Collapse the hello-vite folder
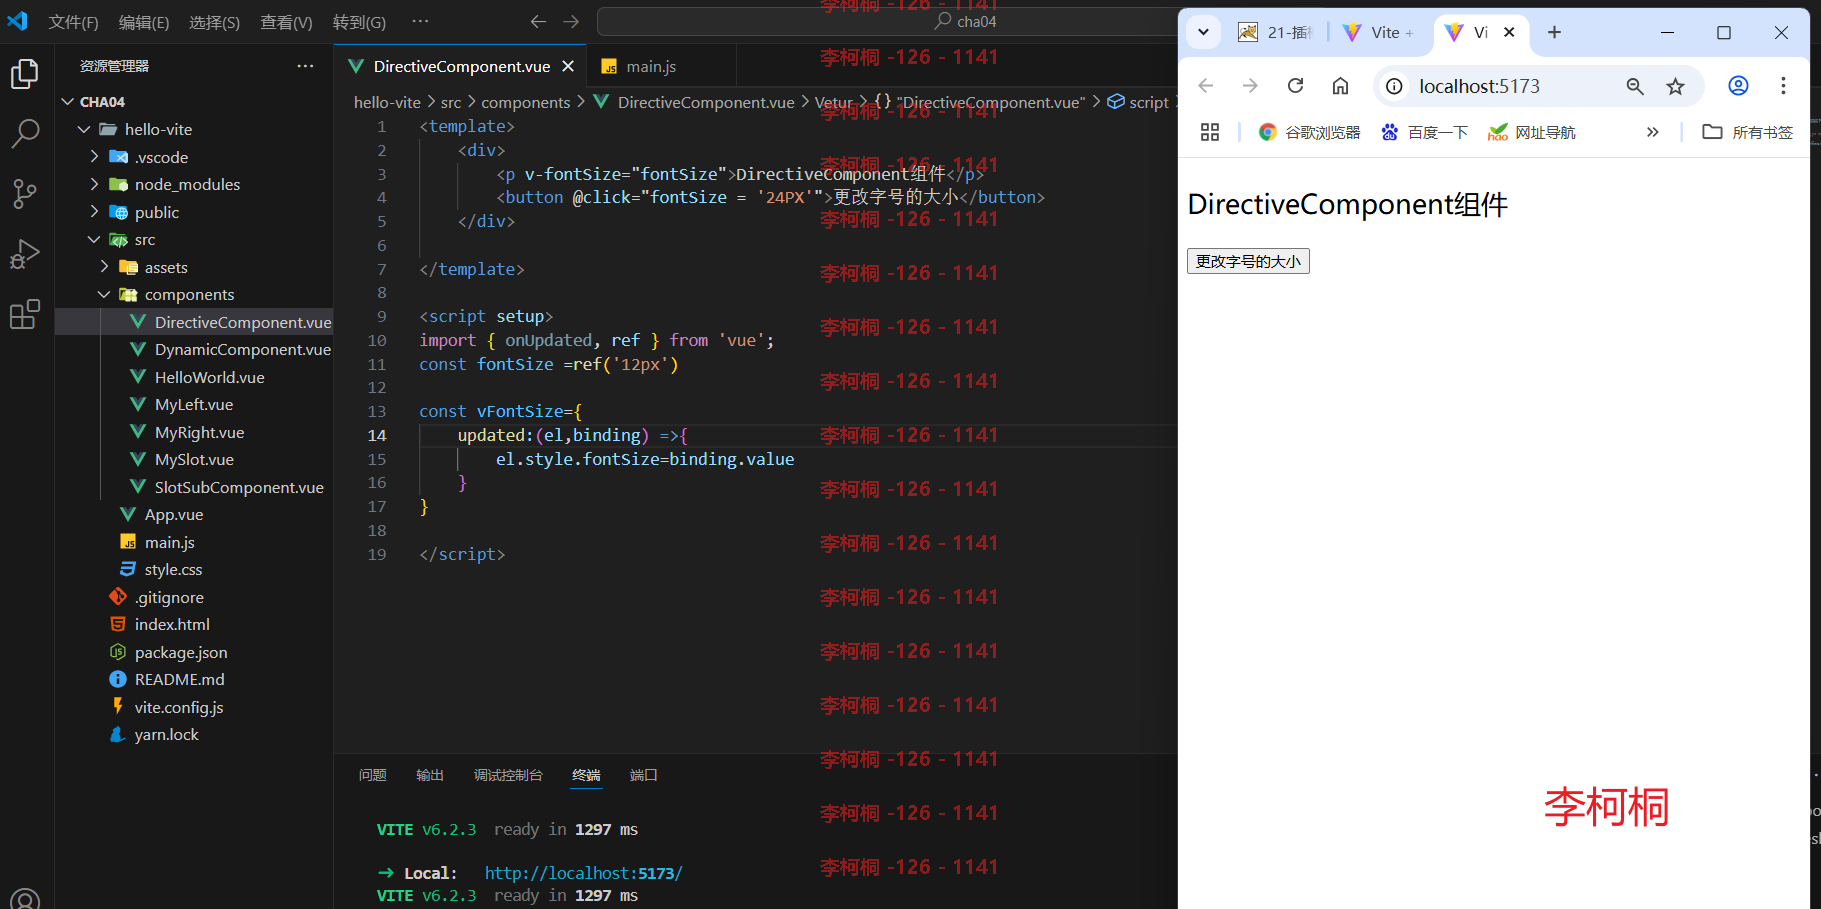Image resolution: width=1821 pixels, height=909 pixels. coord(84,129)
